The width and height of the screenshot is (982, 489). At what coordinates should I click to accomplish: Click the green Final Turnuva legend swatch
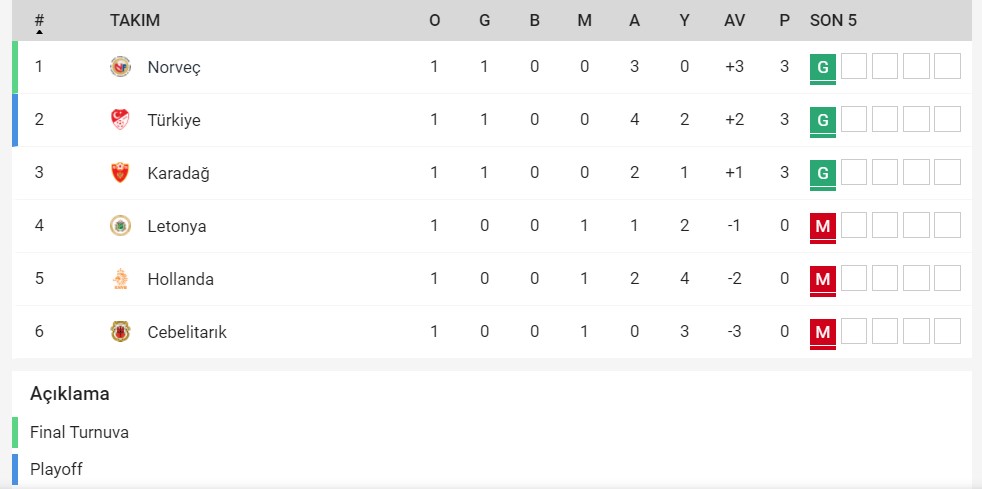[x=16, y=433]
